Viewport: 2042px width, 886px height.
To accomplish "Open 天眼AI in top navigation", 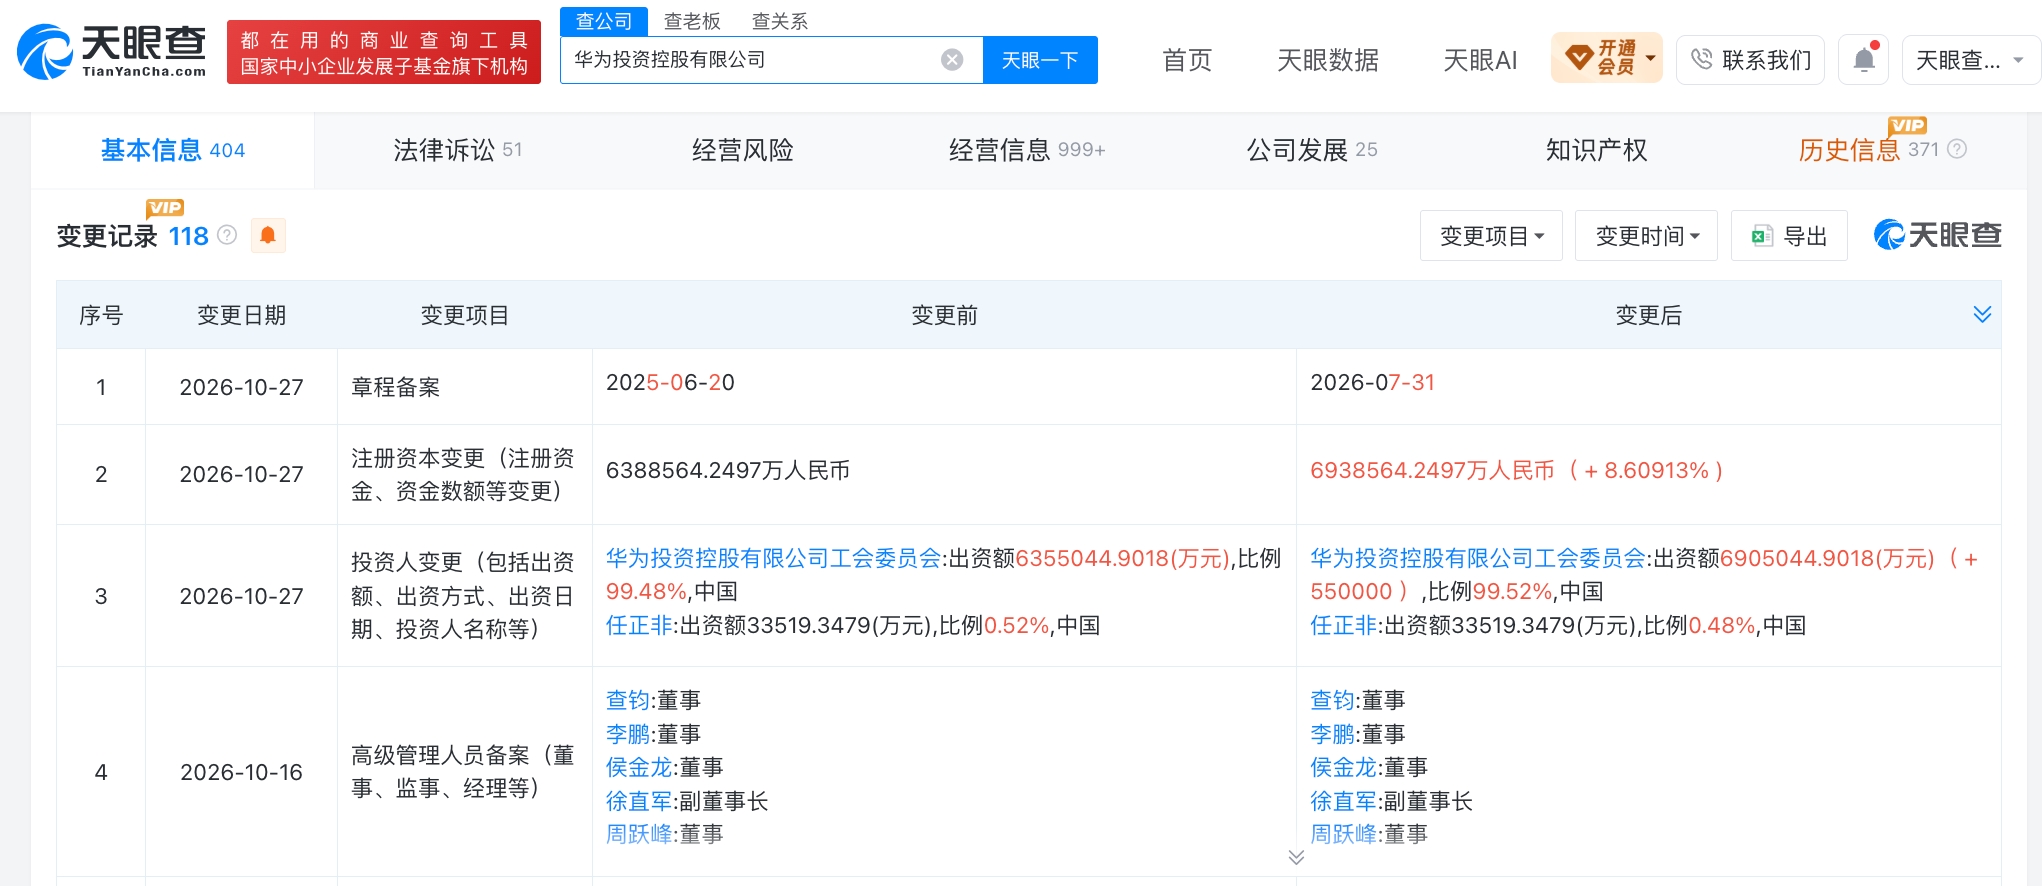I will tap(1480, 60).
